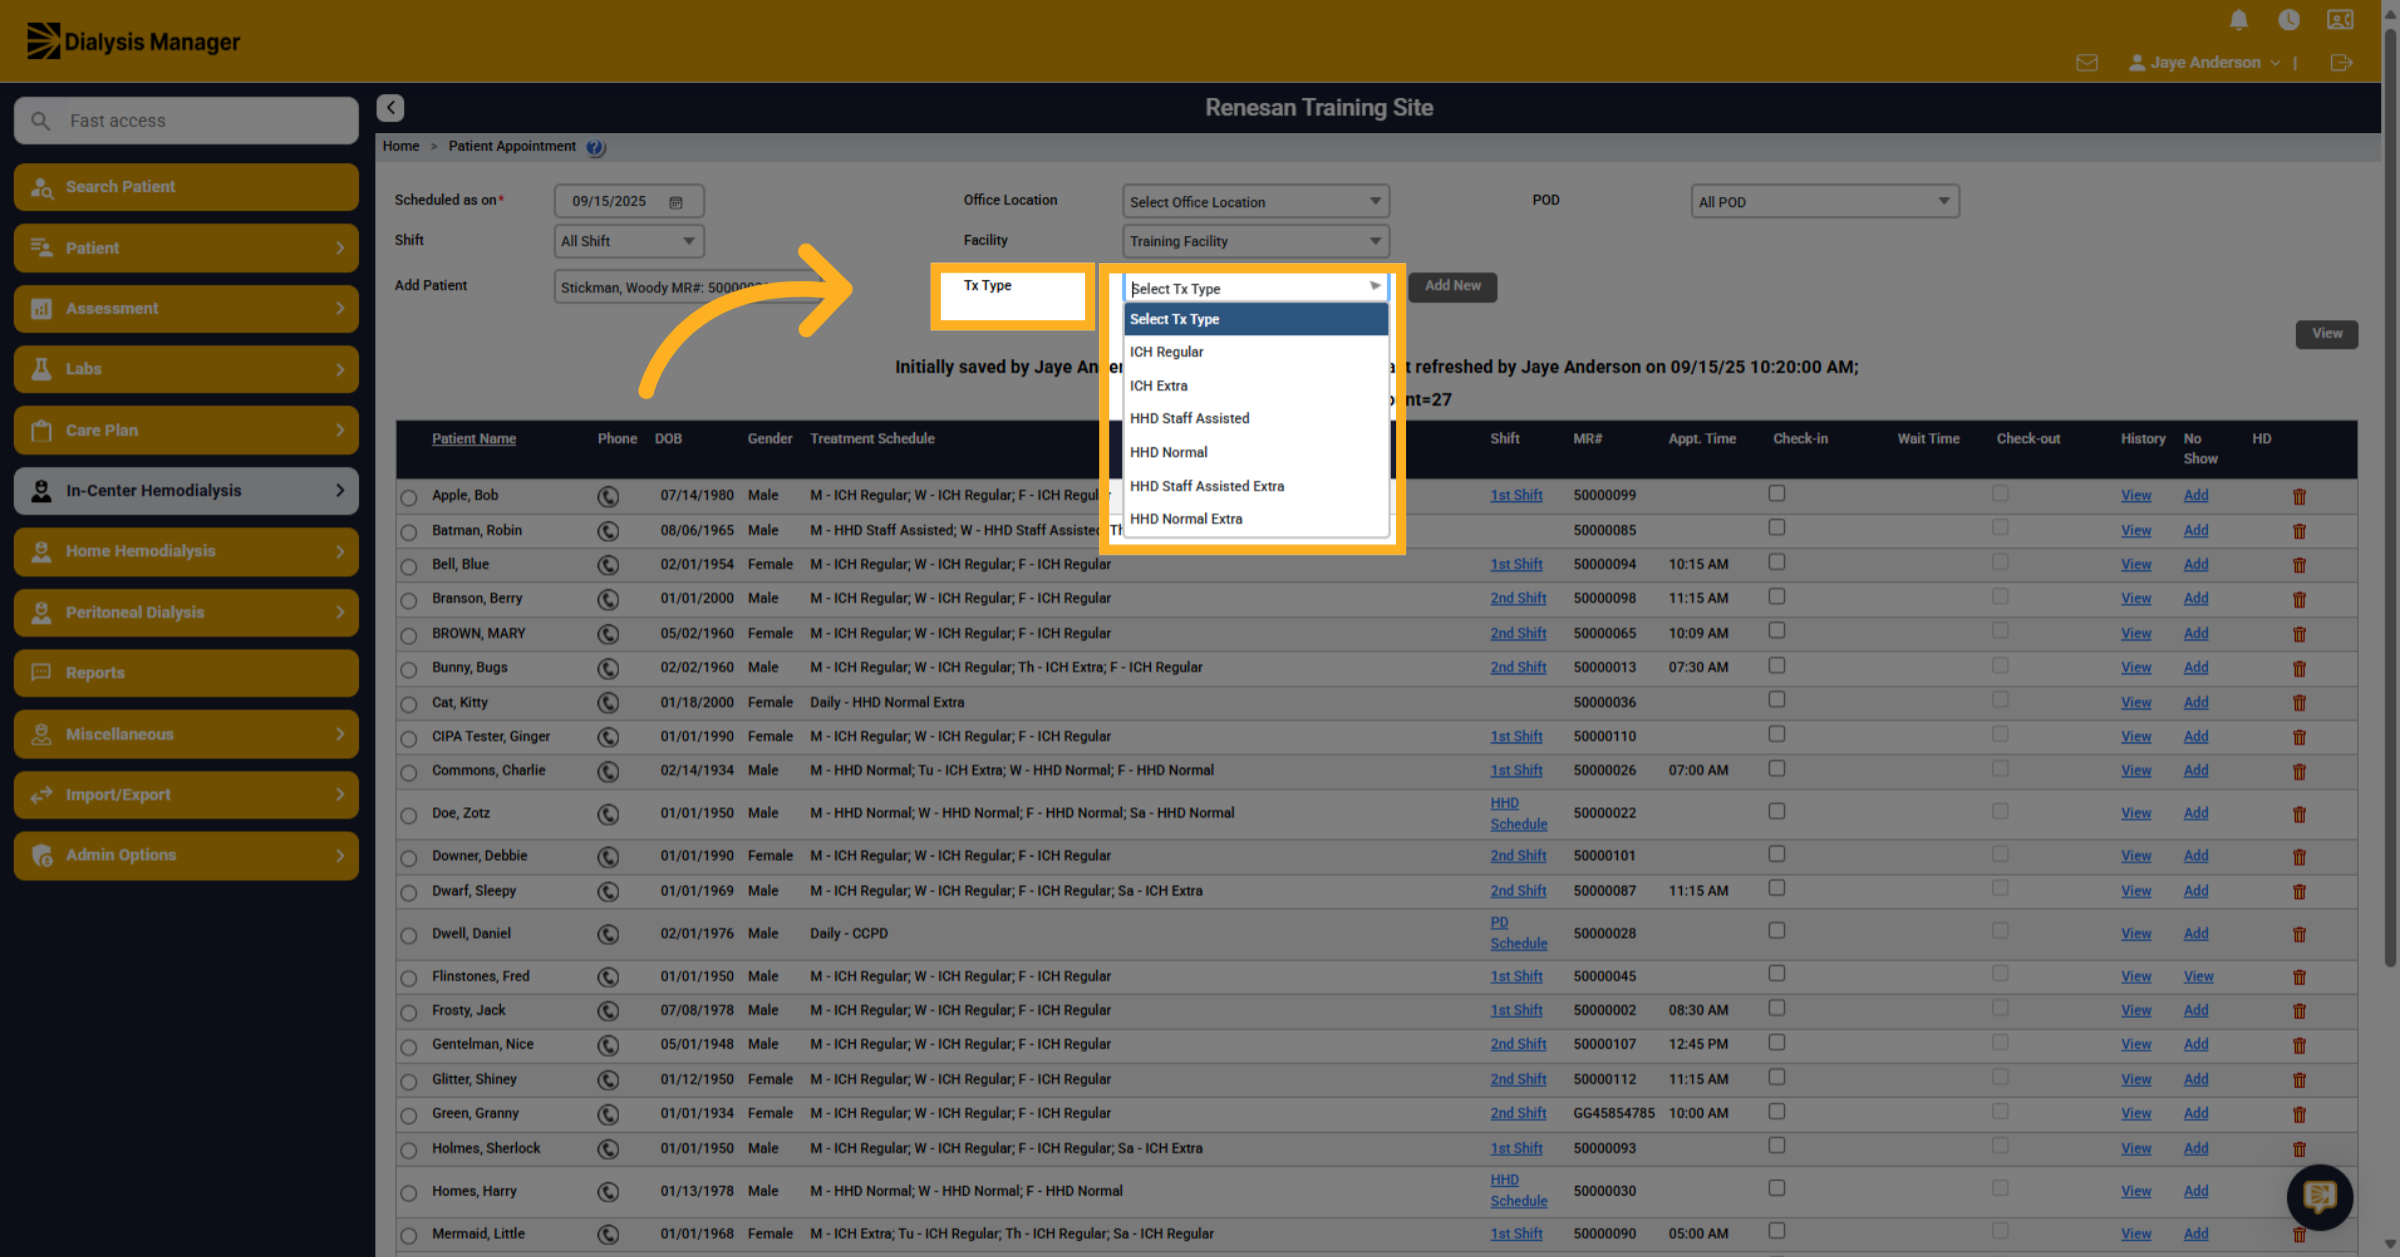The height and width of the screenshot is (1257, 2400).
Task: Click phone icon for Cat, Kitty
Action: coord(608,703)
